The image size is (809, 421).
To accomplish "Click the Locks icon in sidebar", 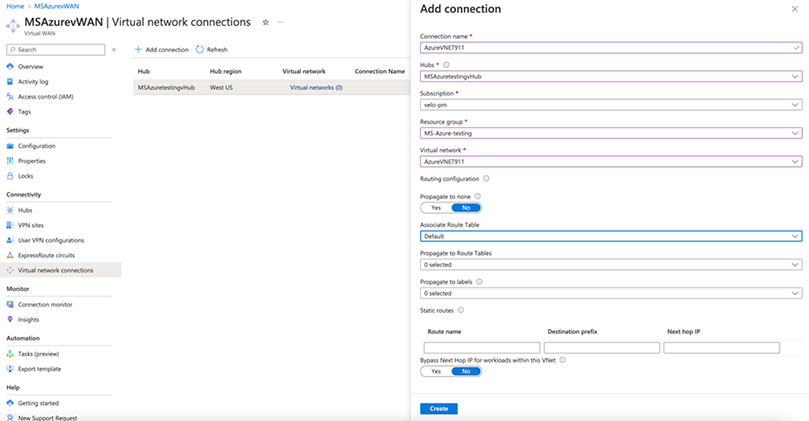I will (x=10, y=176).
